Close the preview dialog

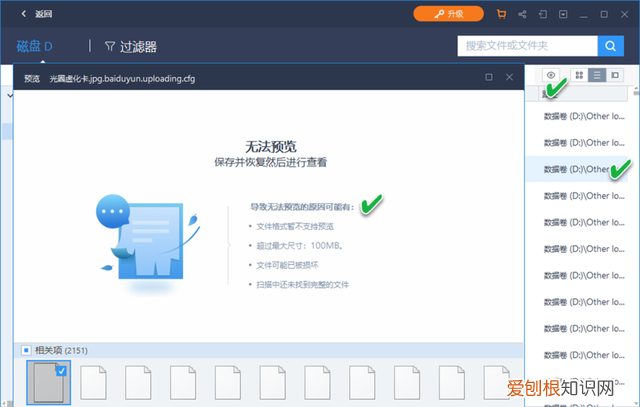(510, 77)
